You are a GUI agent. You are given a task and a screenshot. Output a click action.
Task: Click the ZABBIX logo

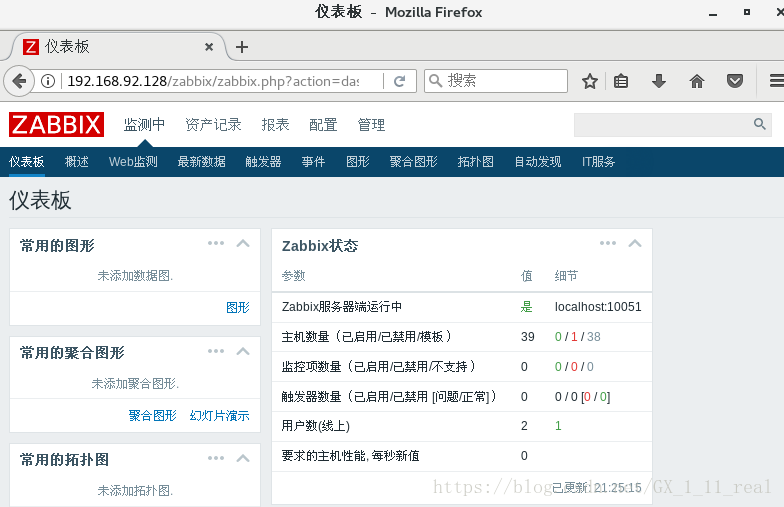[56, 124]
